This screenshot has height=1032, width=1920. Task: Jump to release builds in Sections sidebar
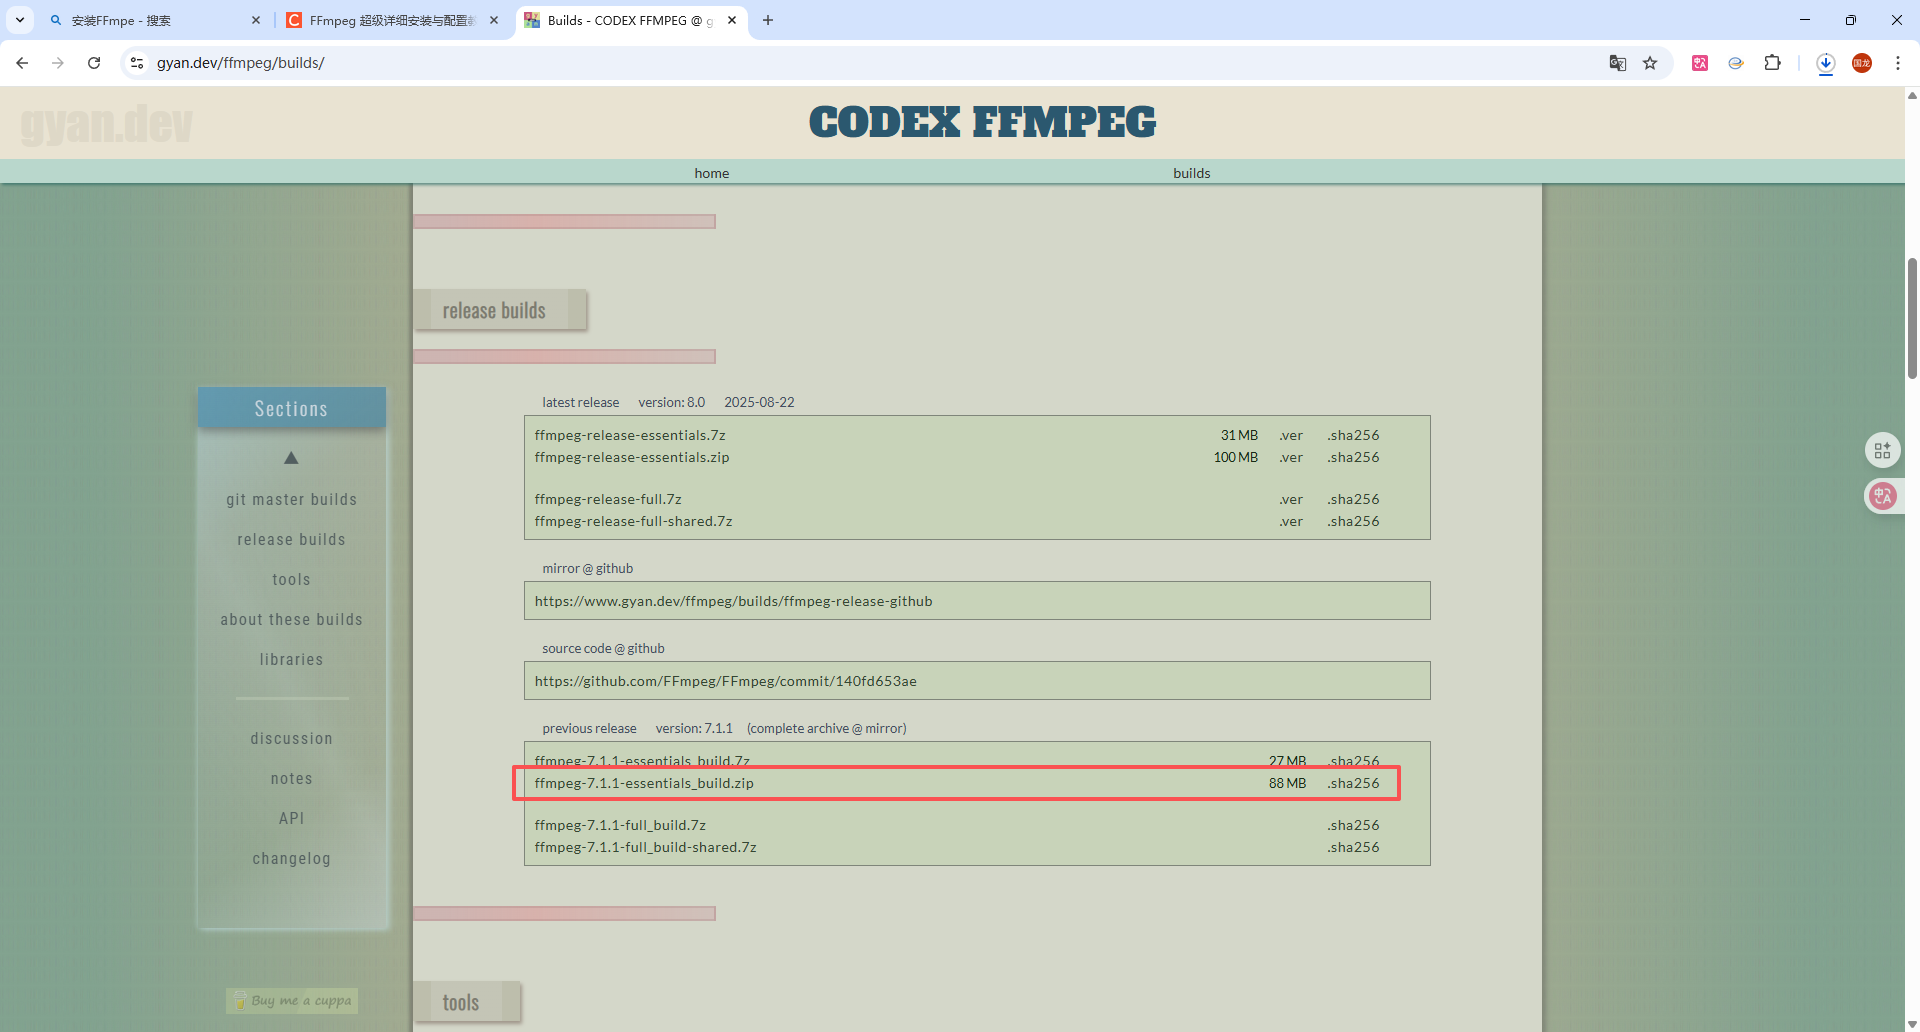click(x=291, y=540)
